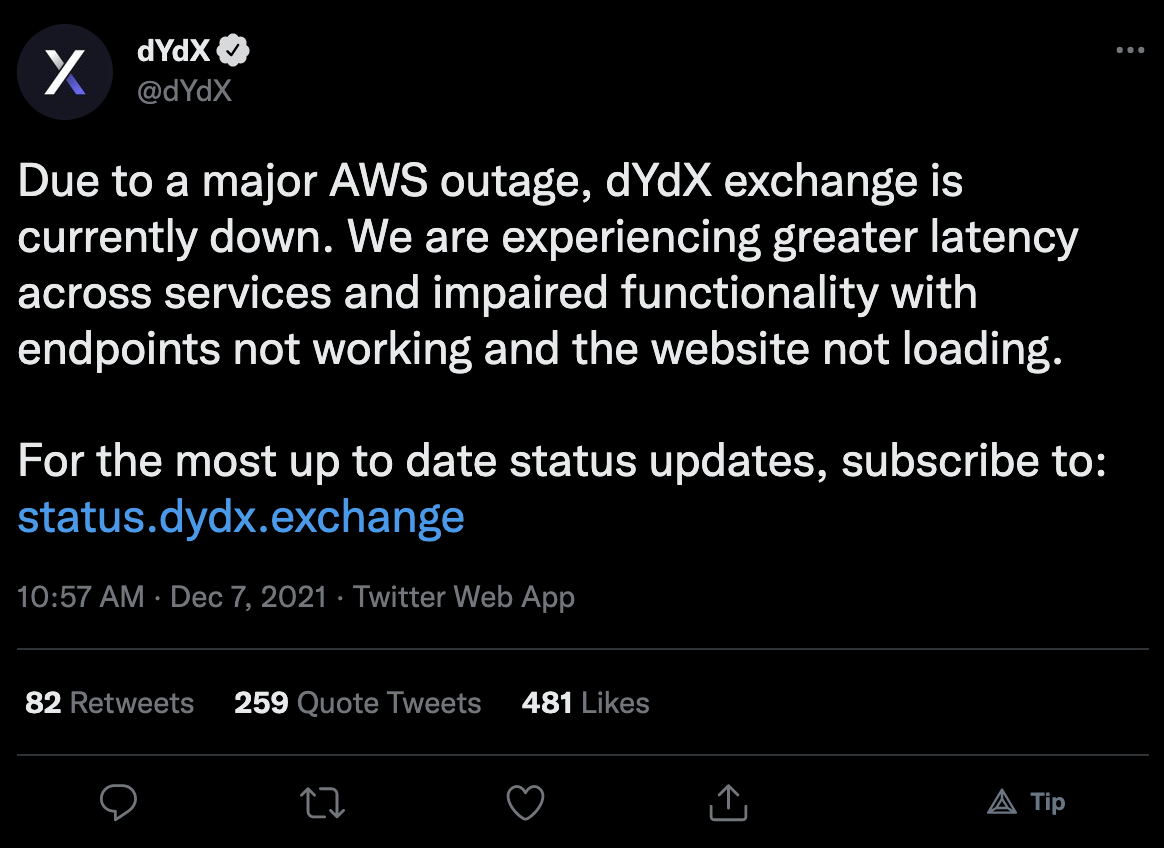
Task: Show the 481 Likes list
Action: pos(585,703)
